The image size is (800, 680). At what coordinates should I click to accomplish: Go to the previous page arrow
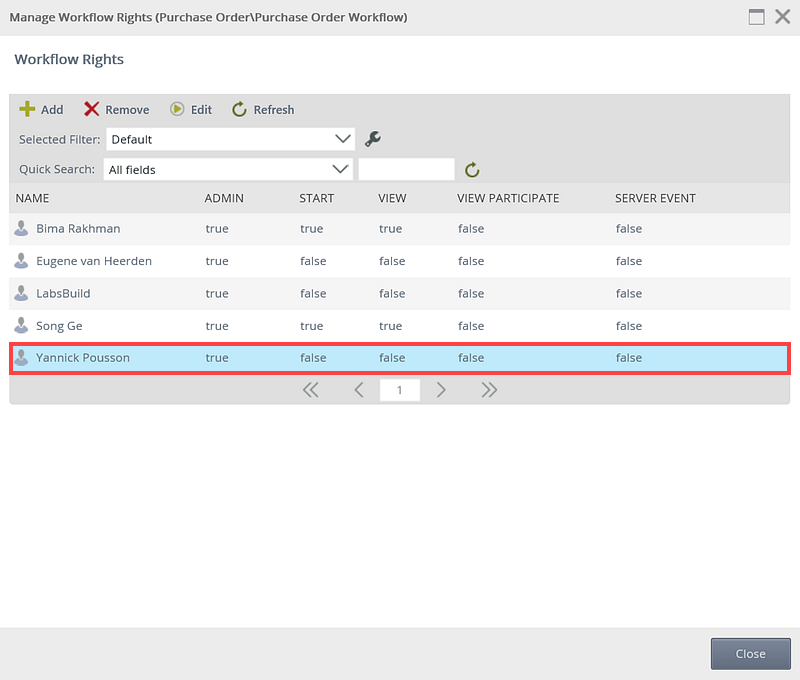[359, 390]
